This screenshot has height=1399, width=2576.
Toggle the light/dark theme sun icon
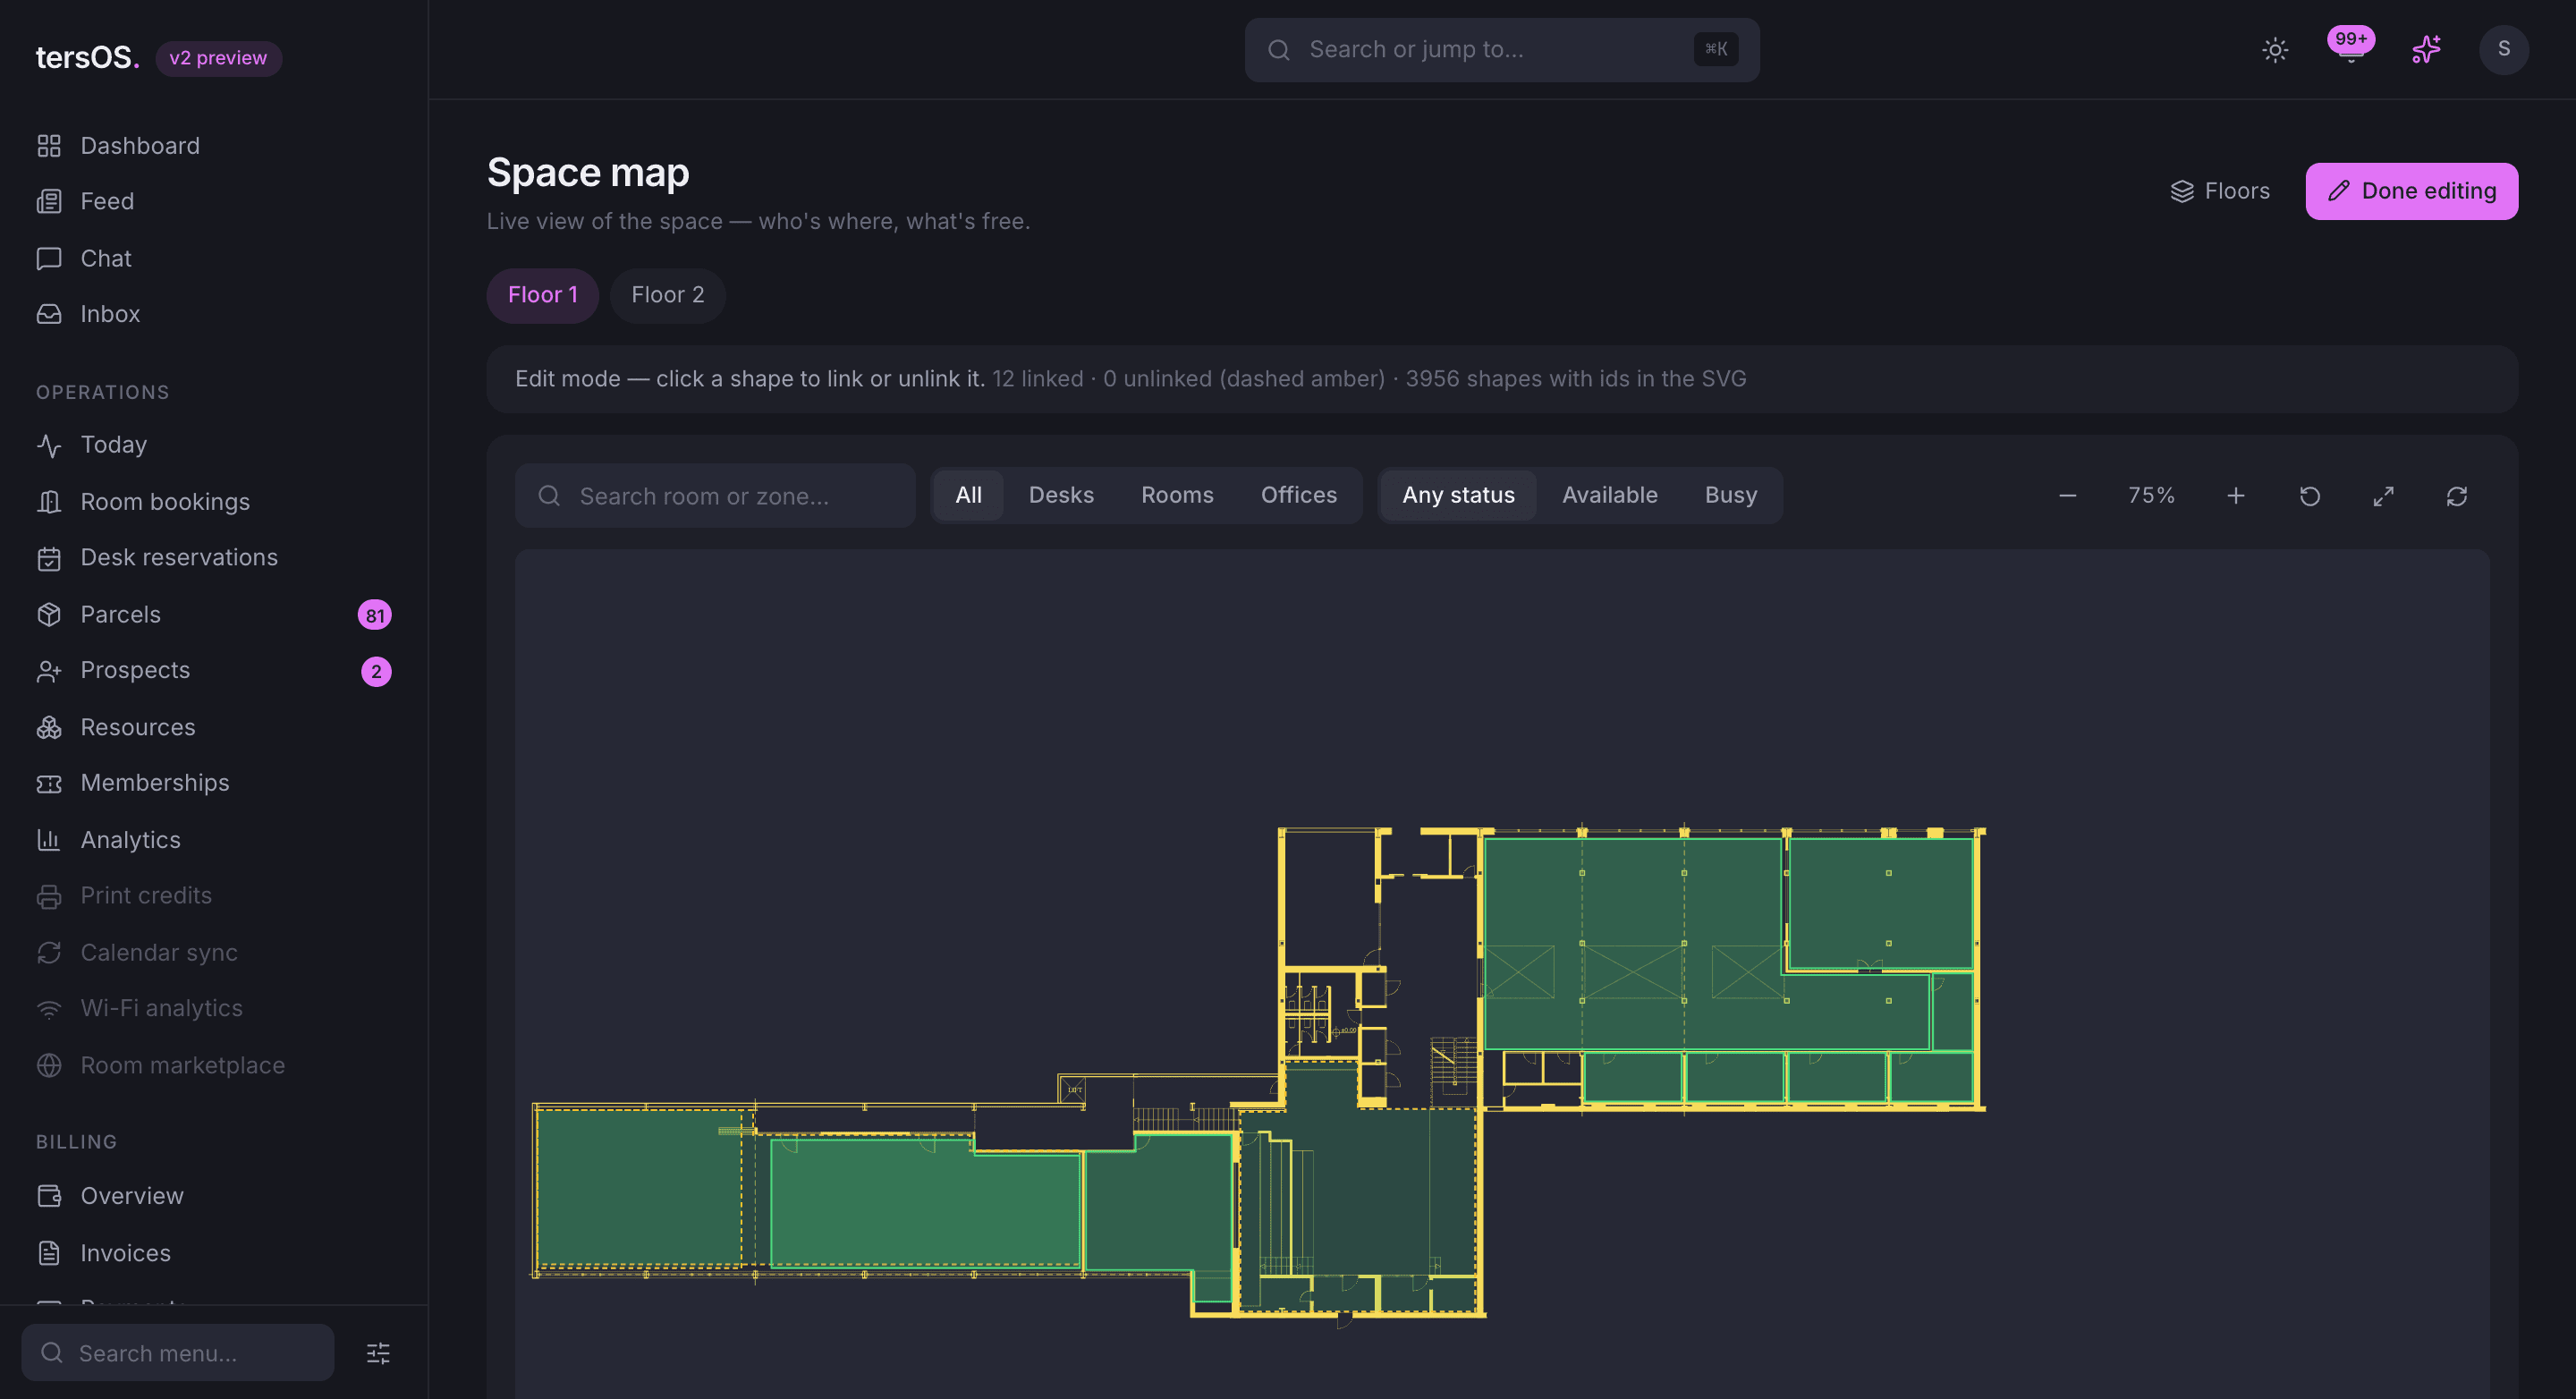tap(2275, 50)
